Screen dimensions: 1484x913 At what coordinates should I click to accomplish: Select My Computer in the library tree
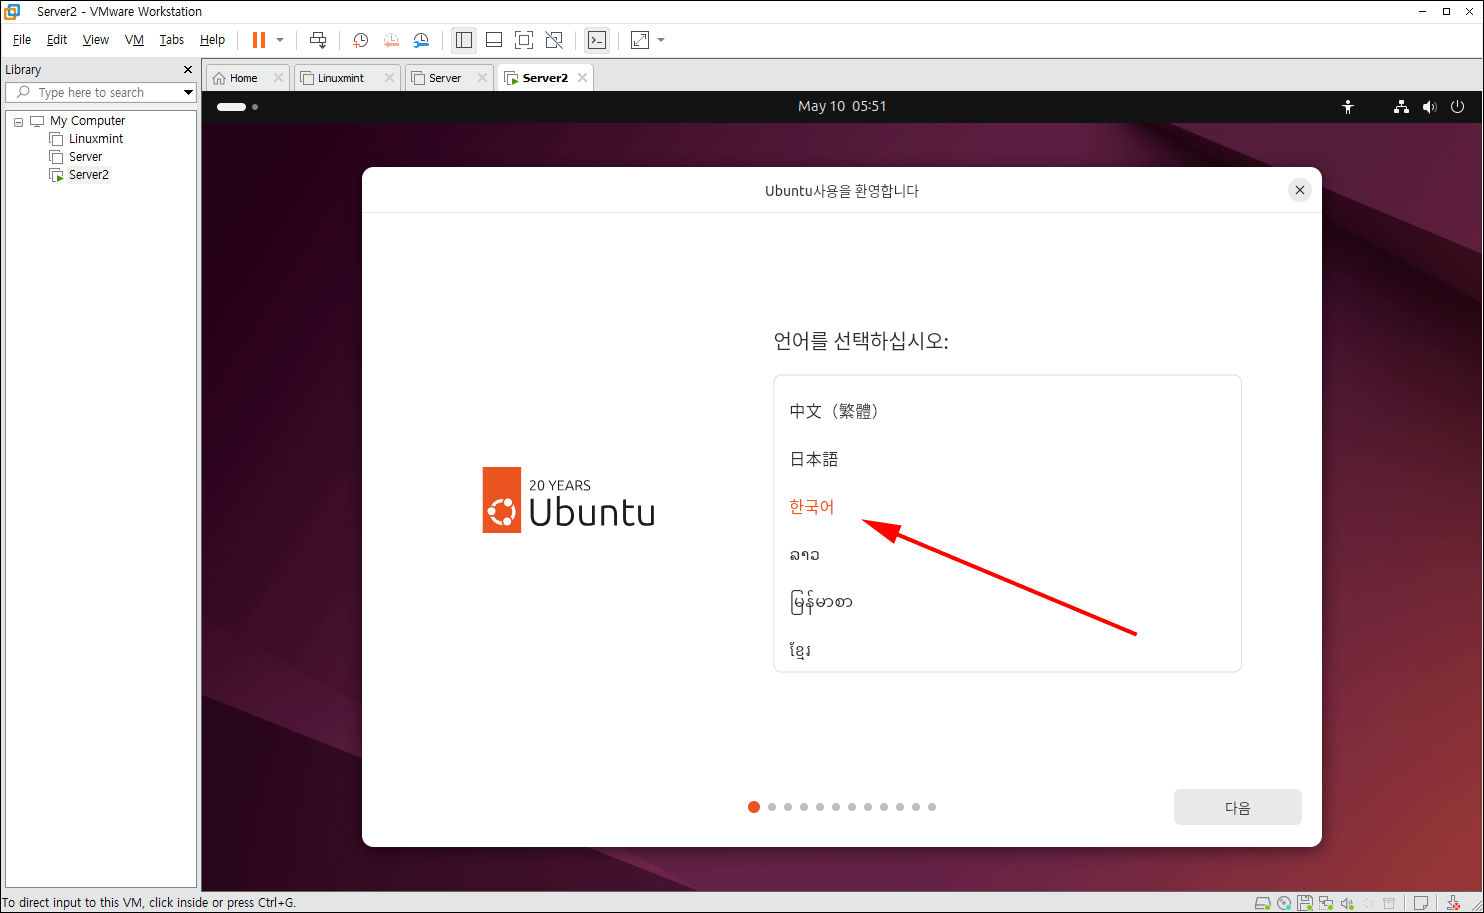pyautogui.click(x=87, y=121)
